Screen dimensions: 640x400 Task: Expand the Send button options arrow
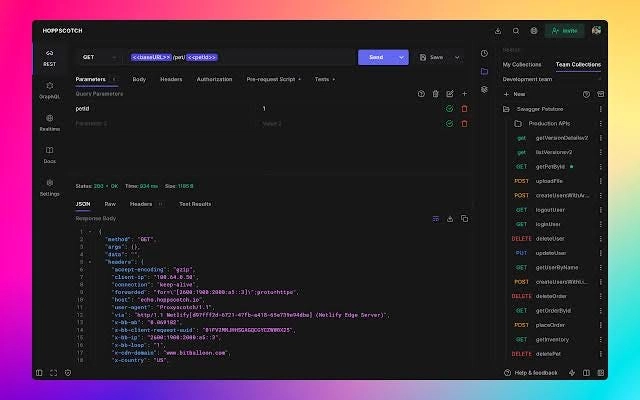tap(401, 57)
